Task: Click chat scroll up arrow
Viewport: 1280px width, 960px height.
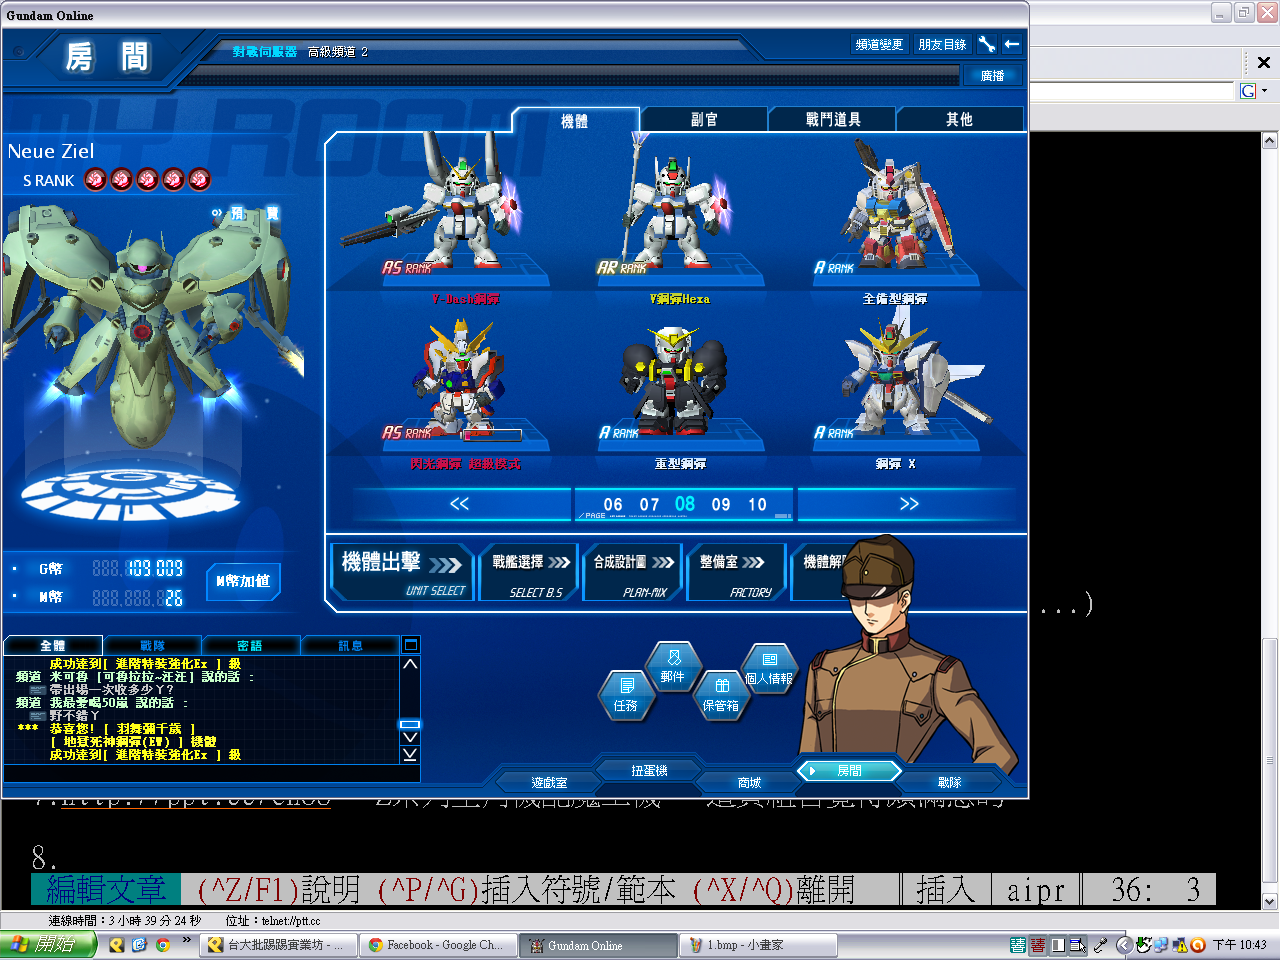Action: tap(410, 664)
